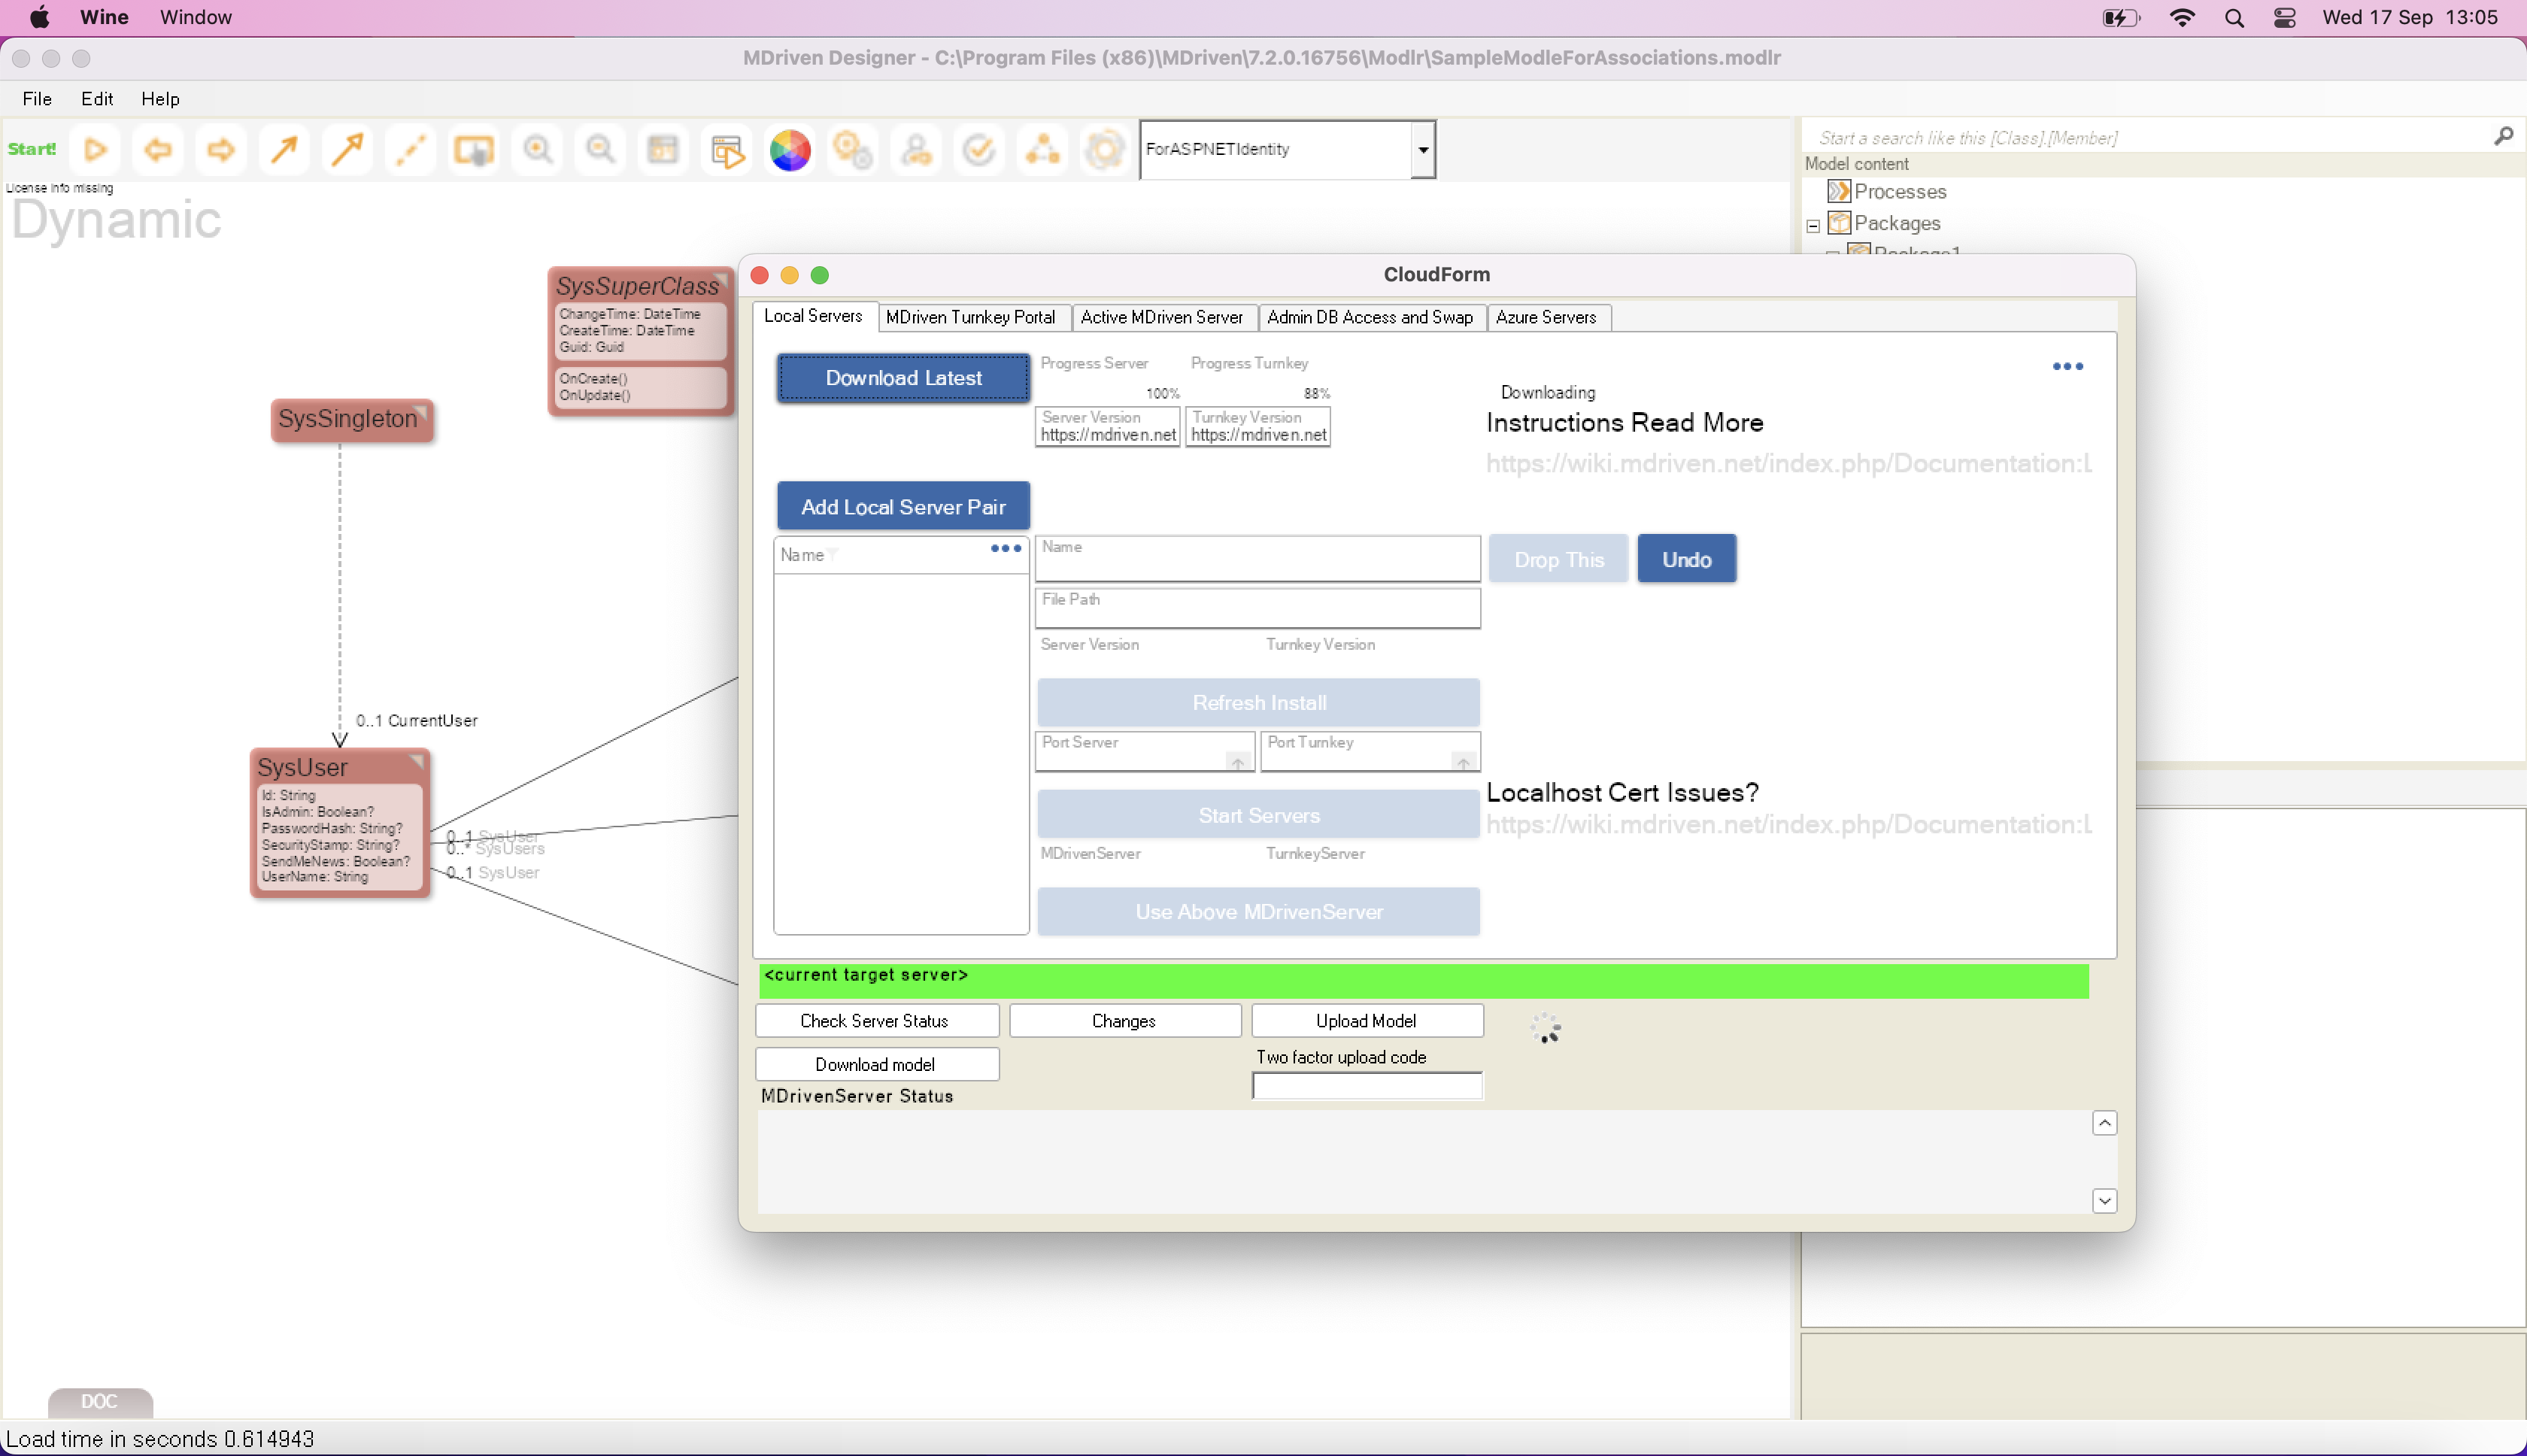Open three-dot menu in Name list header

(1005, 548)
